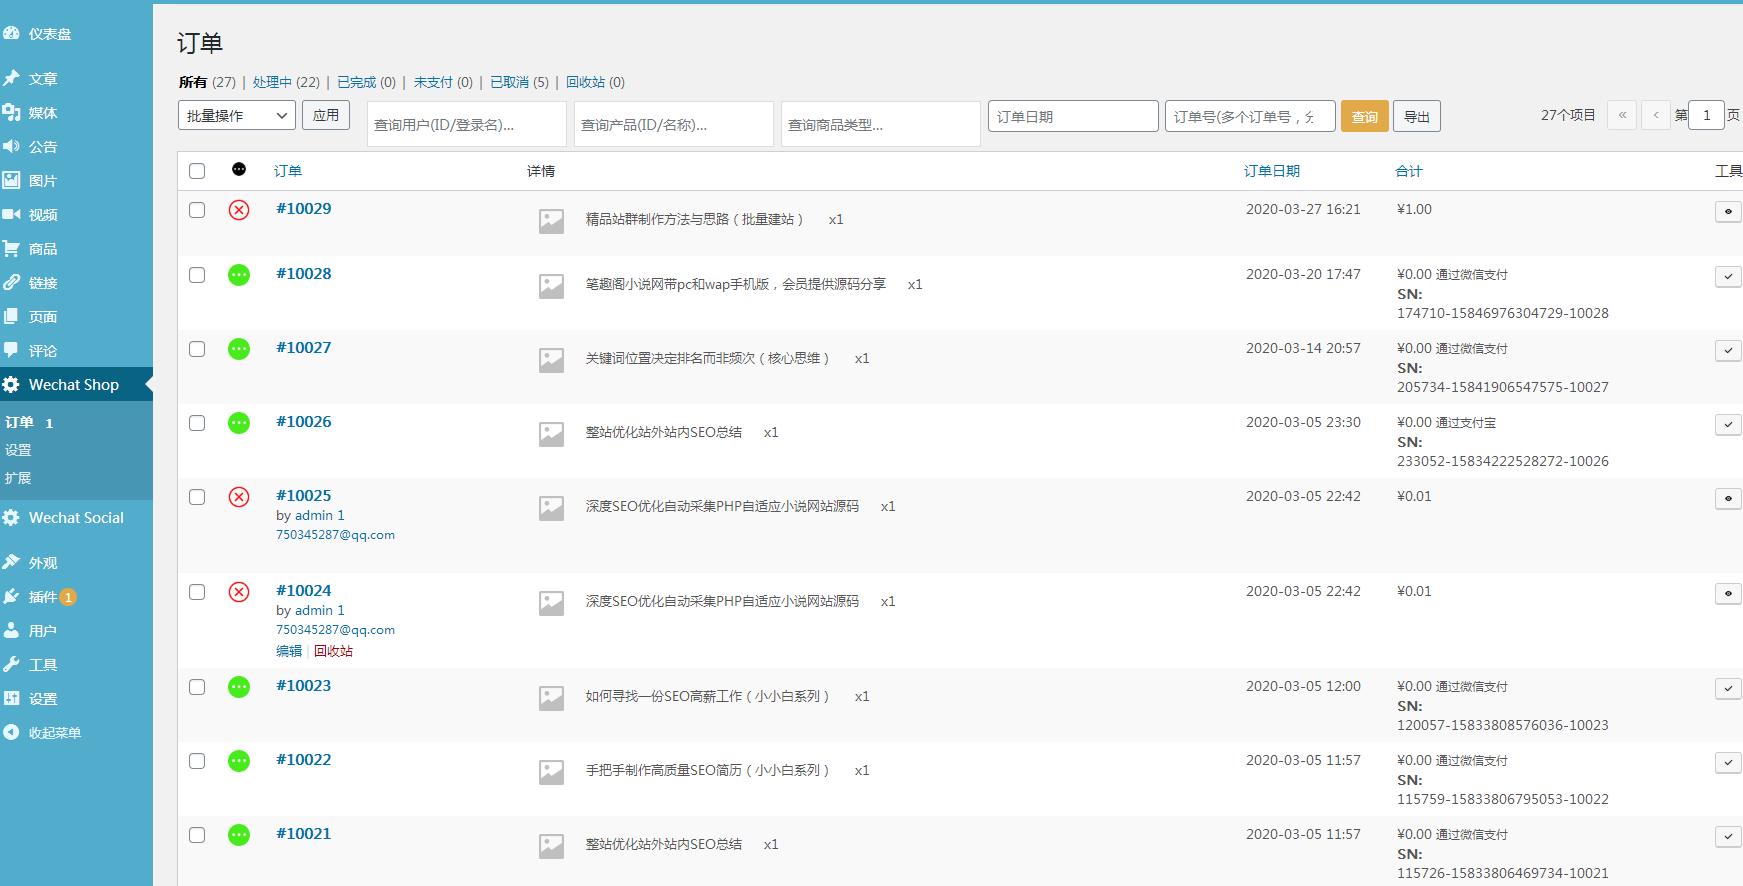Open the 仪表盘 dashboard icon

pyautogui.click(x=11, y=33)
